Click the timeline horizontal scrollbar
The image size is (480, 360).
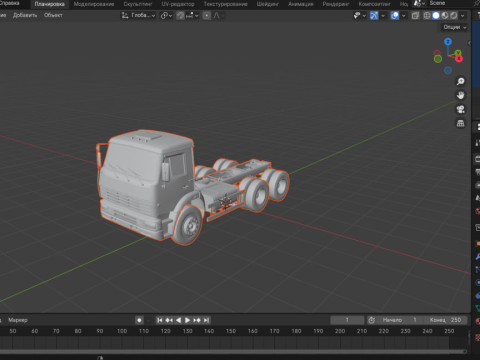click(x=233, y=351)
